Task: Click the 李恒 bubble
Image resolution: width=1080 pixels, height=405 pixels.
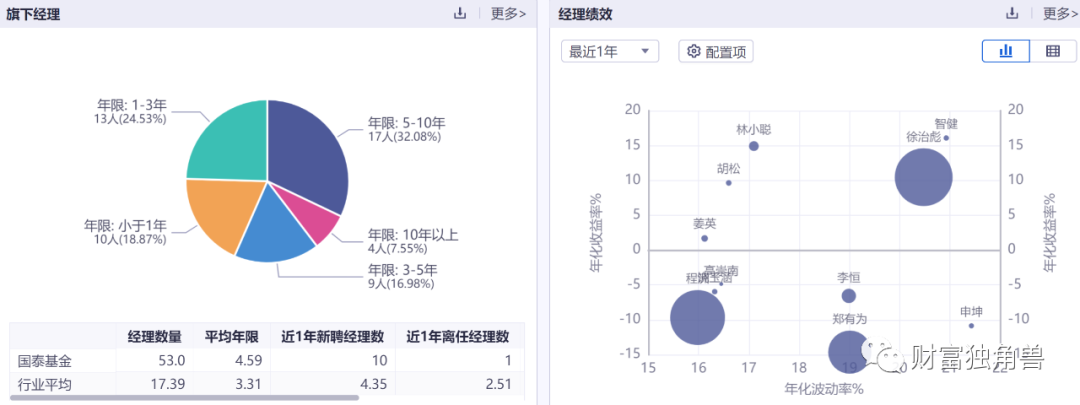Action: point(849,295)
